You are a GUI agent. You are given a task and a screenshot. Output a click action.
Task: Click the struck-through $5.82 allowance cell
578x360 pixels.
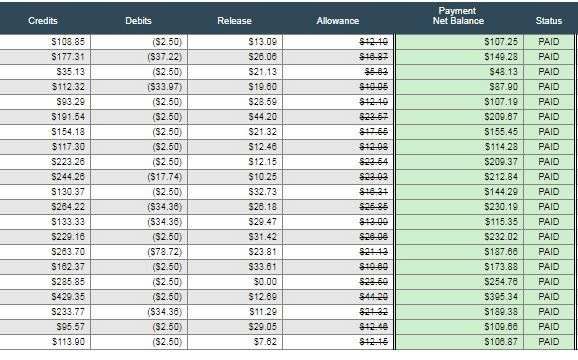coord(338,72)
